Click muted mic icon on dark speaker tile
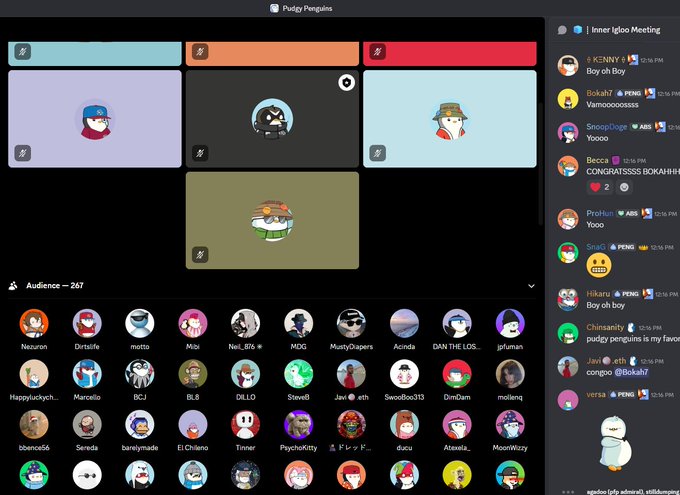The width and height of the screenshot is (680, 495). [200, 153]
